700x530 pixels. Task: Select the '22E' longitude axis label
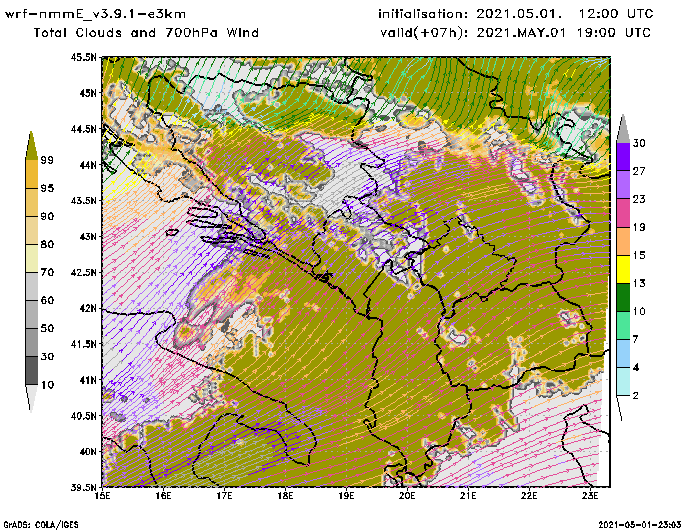point(529,496)
